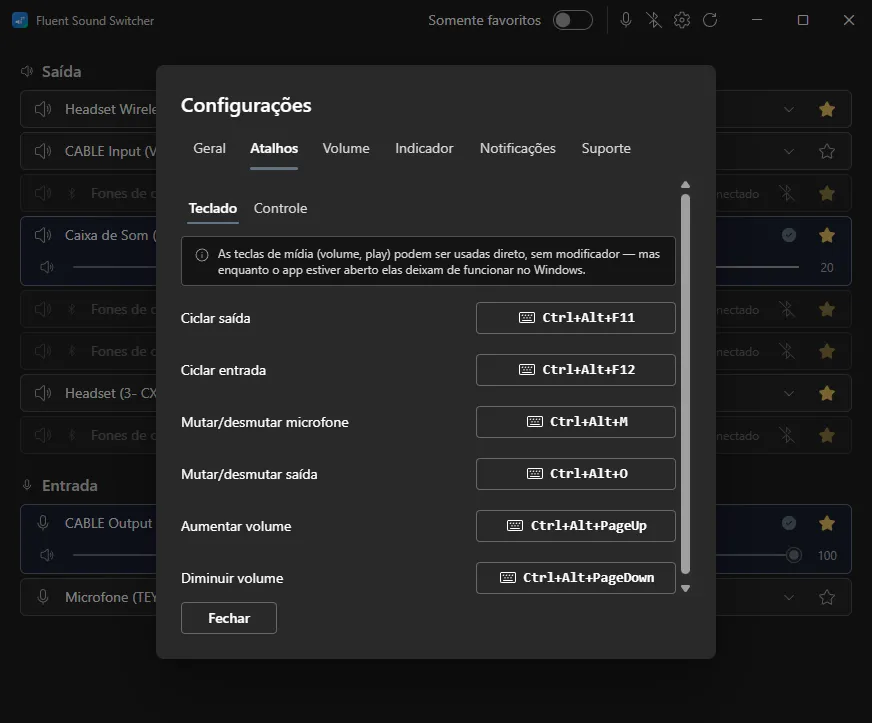Open settings via the gear icon
Viewport: 872px width, 723px height.
coord(682,21)
